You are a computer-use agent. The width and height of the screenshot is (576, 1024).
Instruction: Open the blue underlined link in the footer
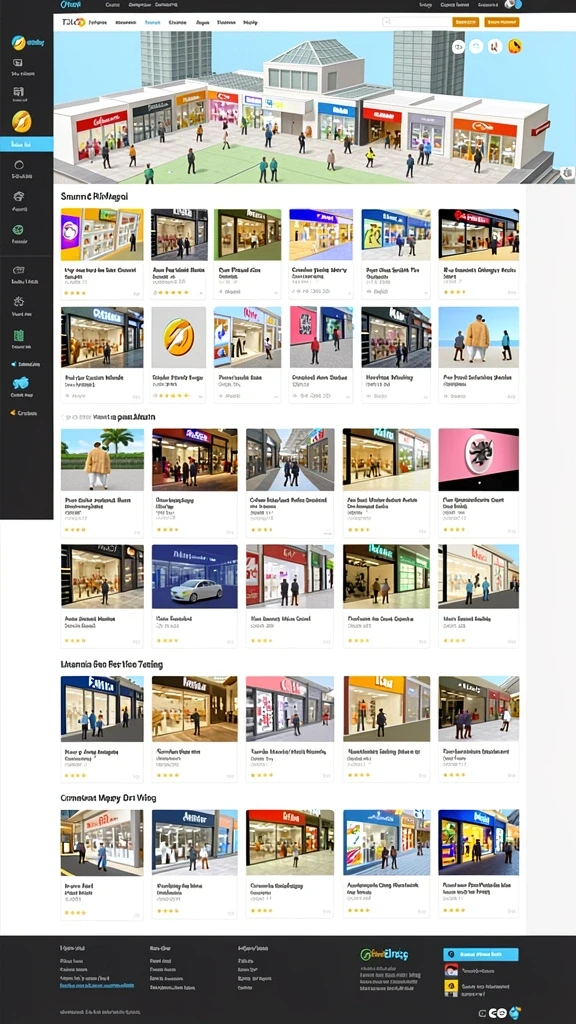[97, 985]
